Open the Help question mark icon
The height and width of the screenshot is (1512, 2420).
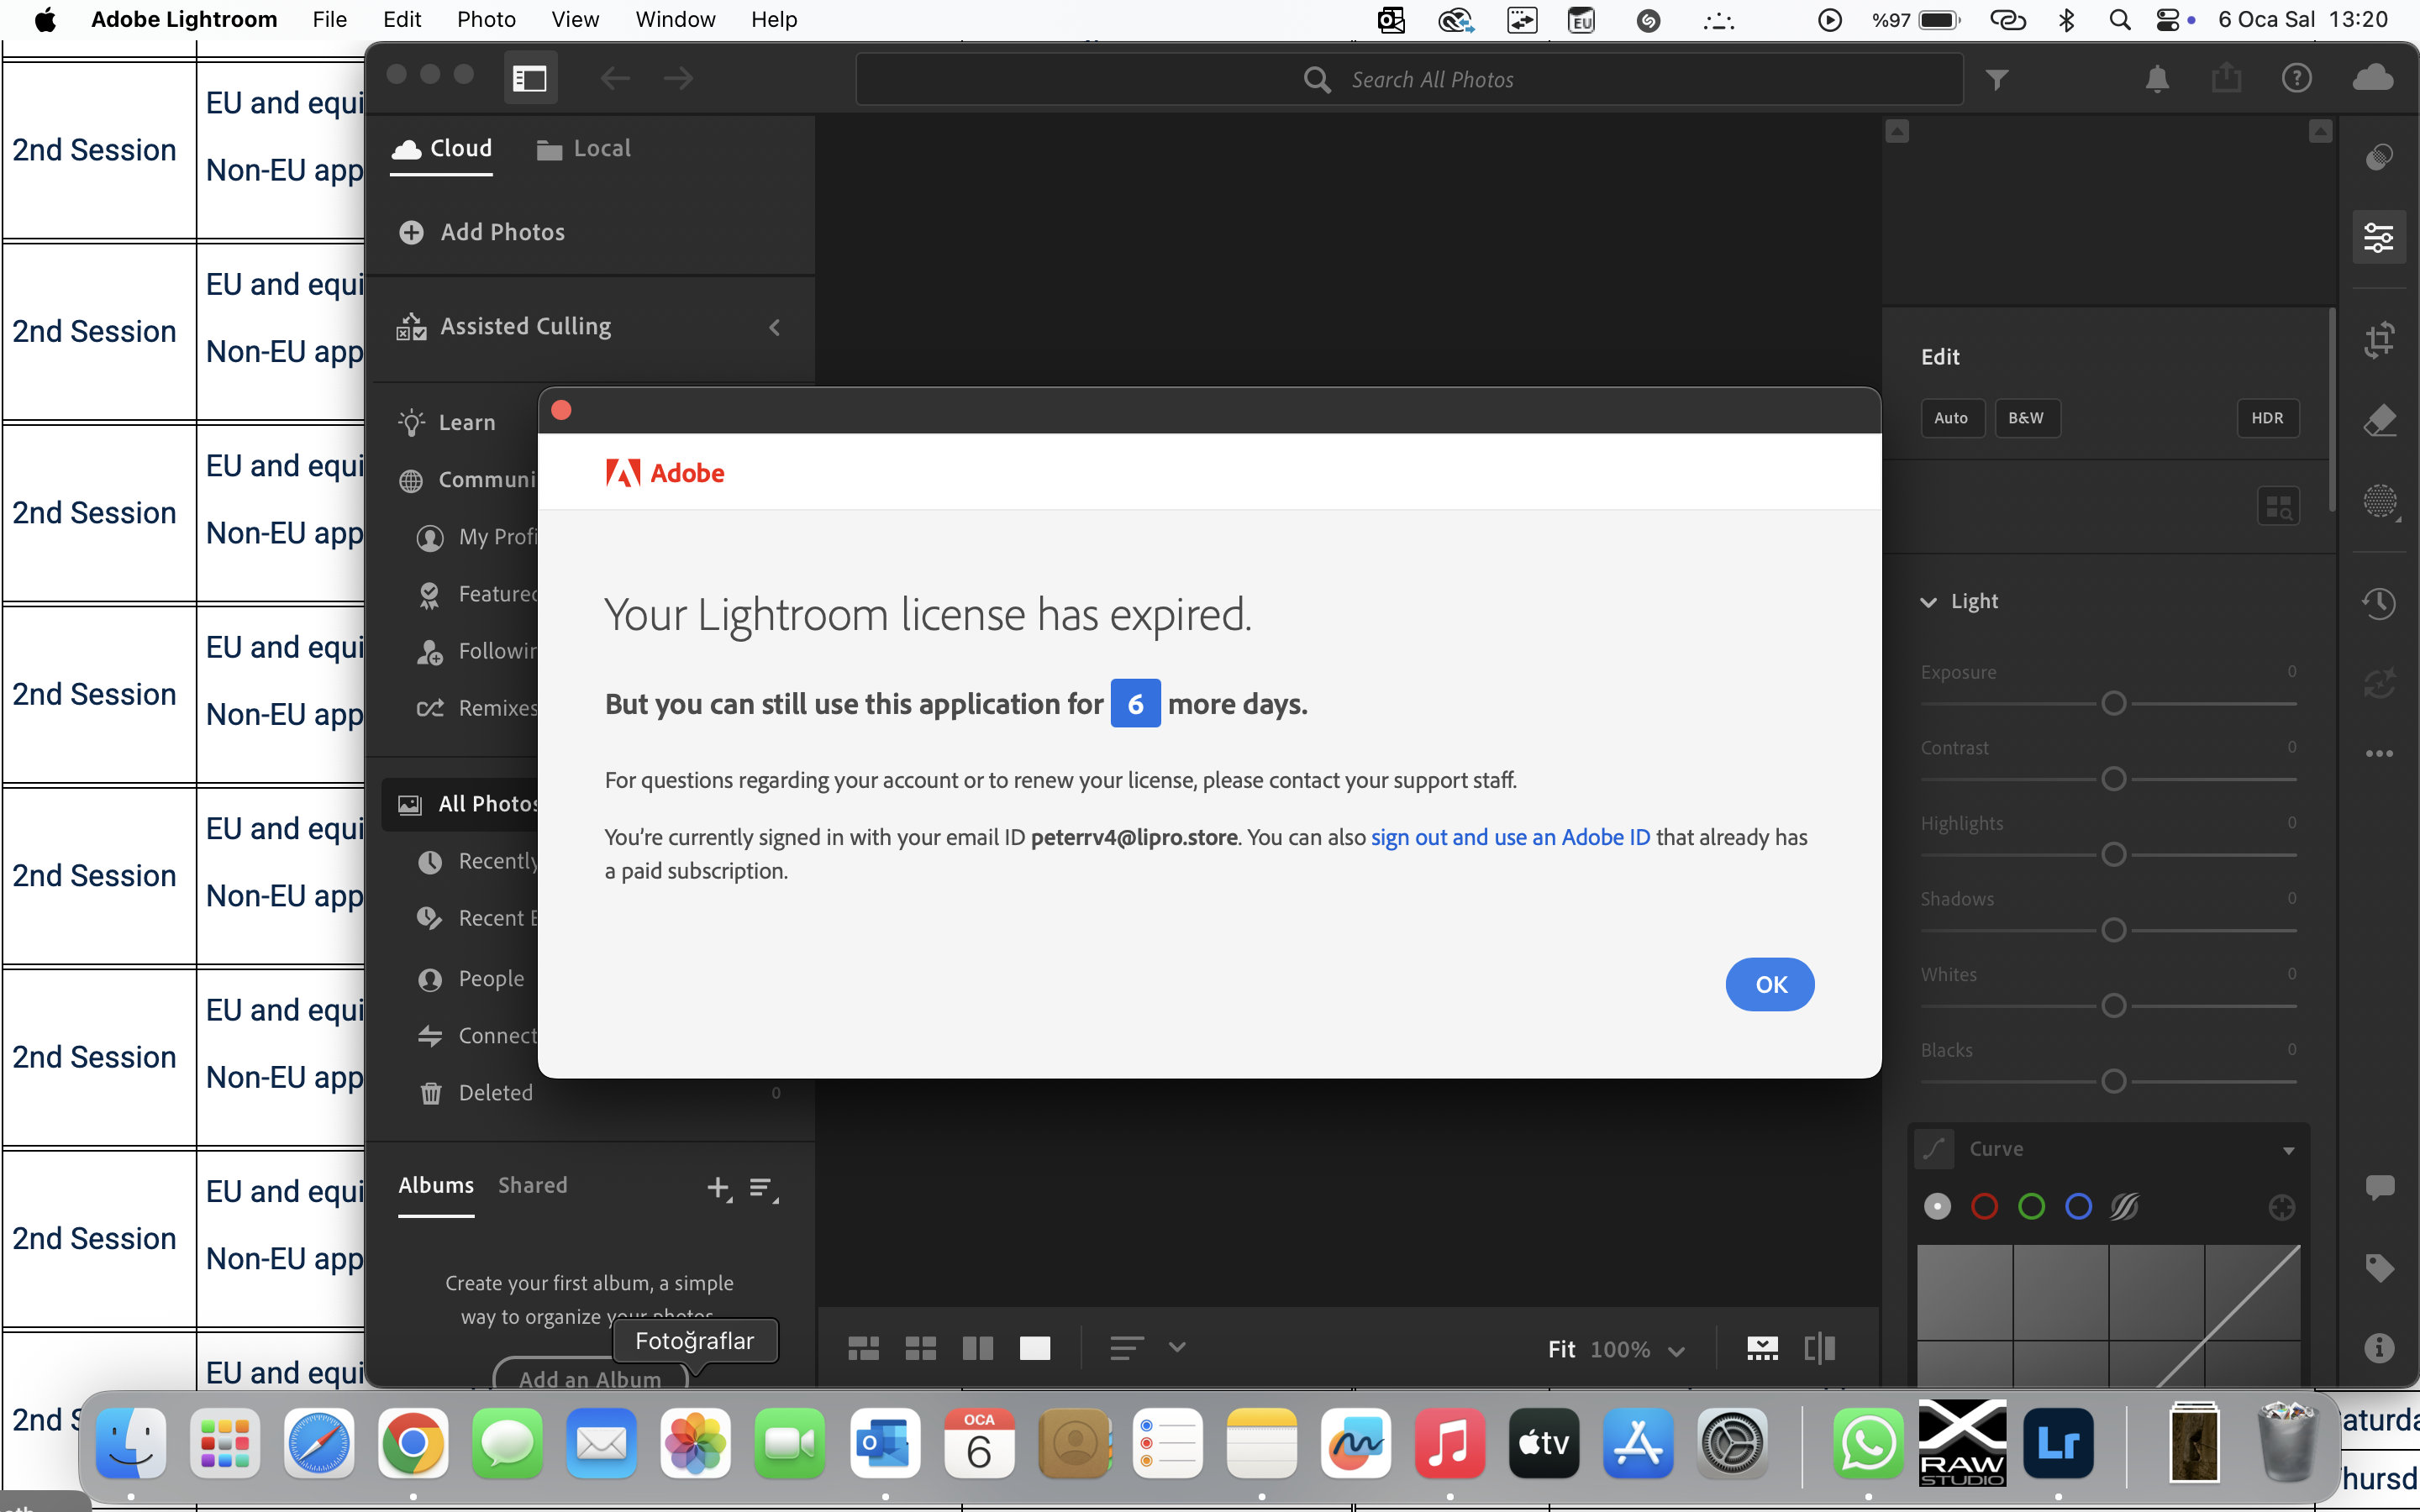(x=2297, y=78)
